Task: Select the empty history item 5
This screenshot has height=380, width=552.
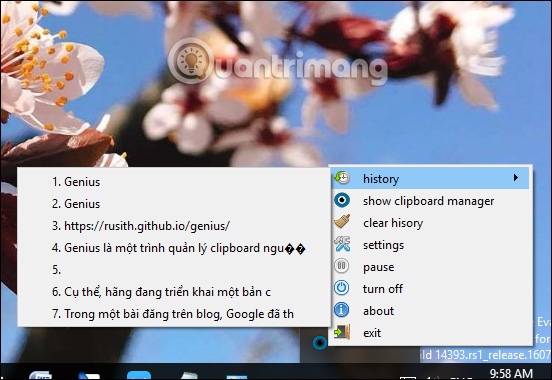Action: 174,270
